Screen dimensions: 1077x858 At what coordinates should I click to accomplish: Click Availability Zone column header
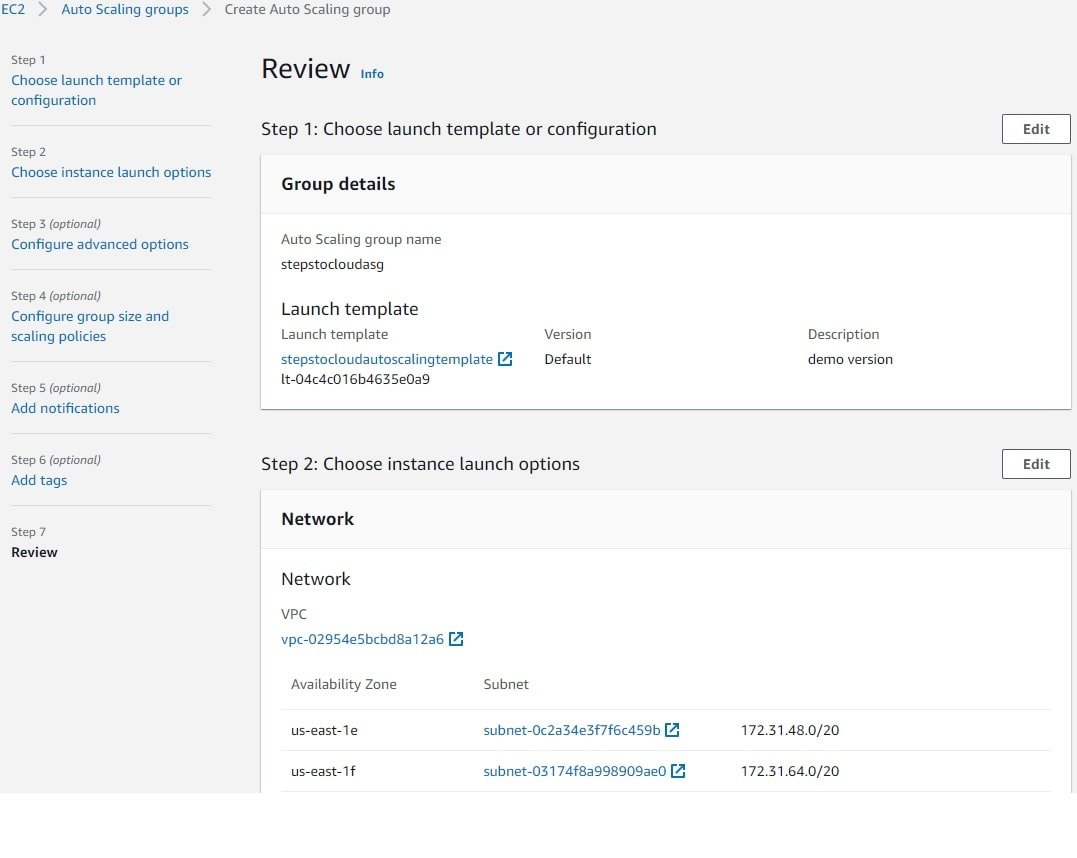pyautogui.click(x=343, y=684)
